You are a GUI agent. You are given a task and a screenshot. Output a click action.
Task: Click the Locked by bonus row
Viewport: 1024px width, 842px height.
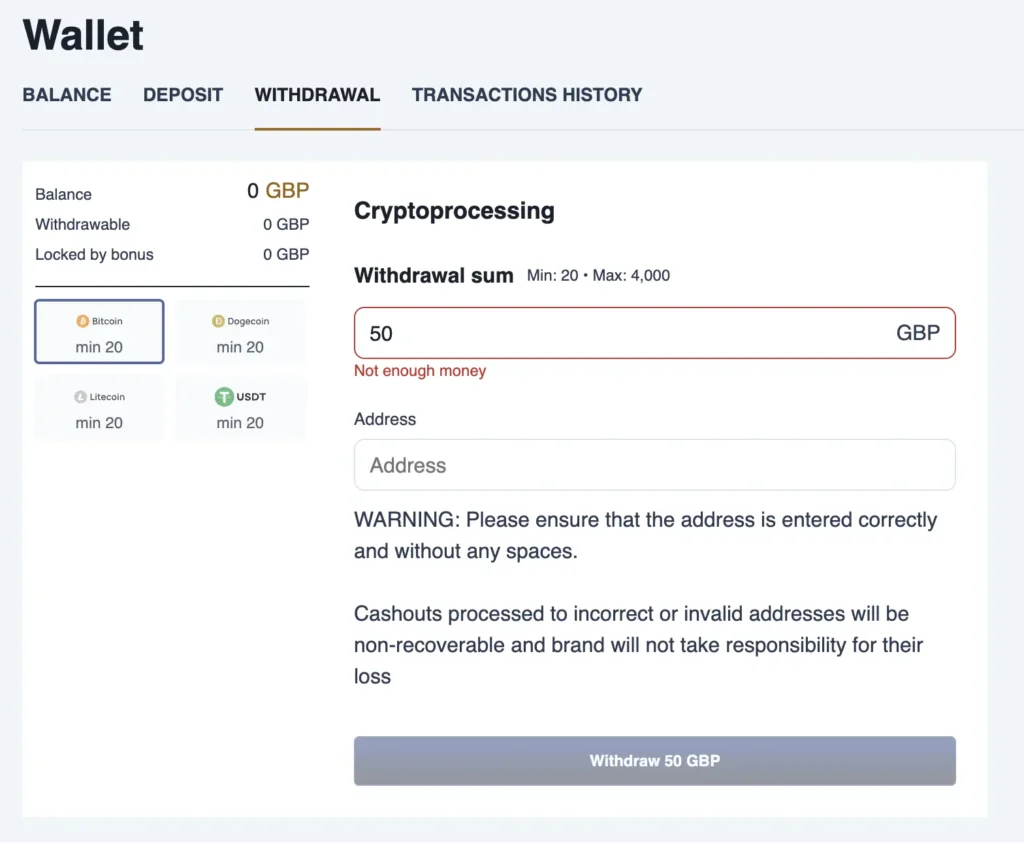(172, 254)
